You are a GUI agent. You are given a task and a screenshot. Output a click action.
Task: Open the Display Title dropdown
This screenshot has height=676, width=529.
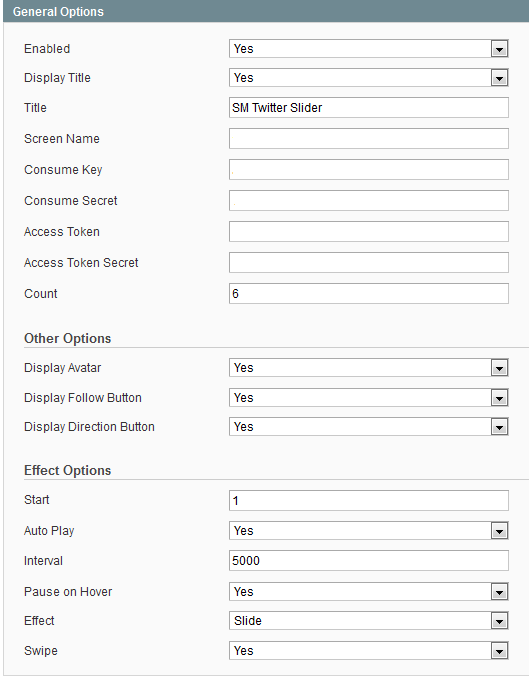pyautogui.click(x=369, y=78)
